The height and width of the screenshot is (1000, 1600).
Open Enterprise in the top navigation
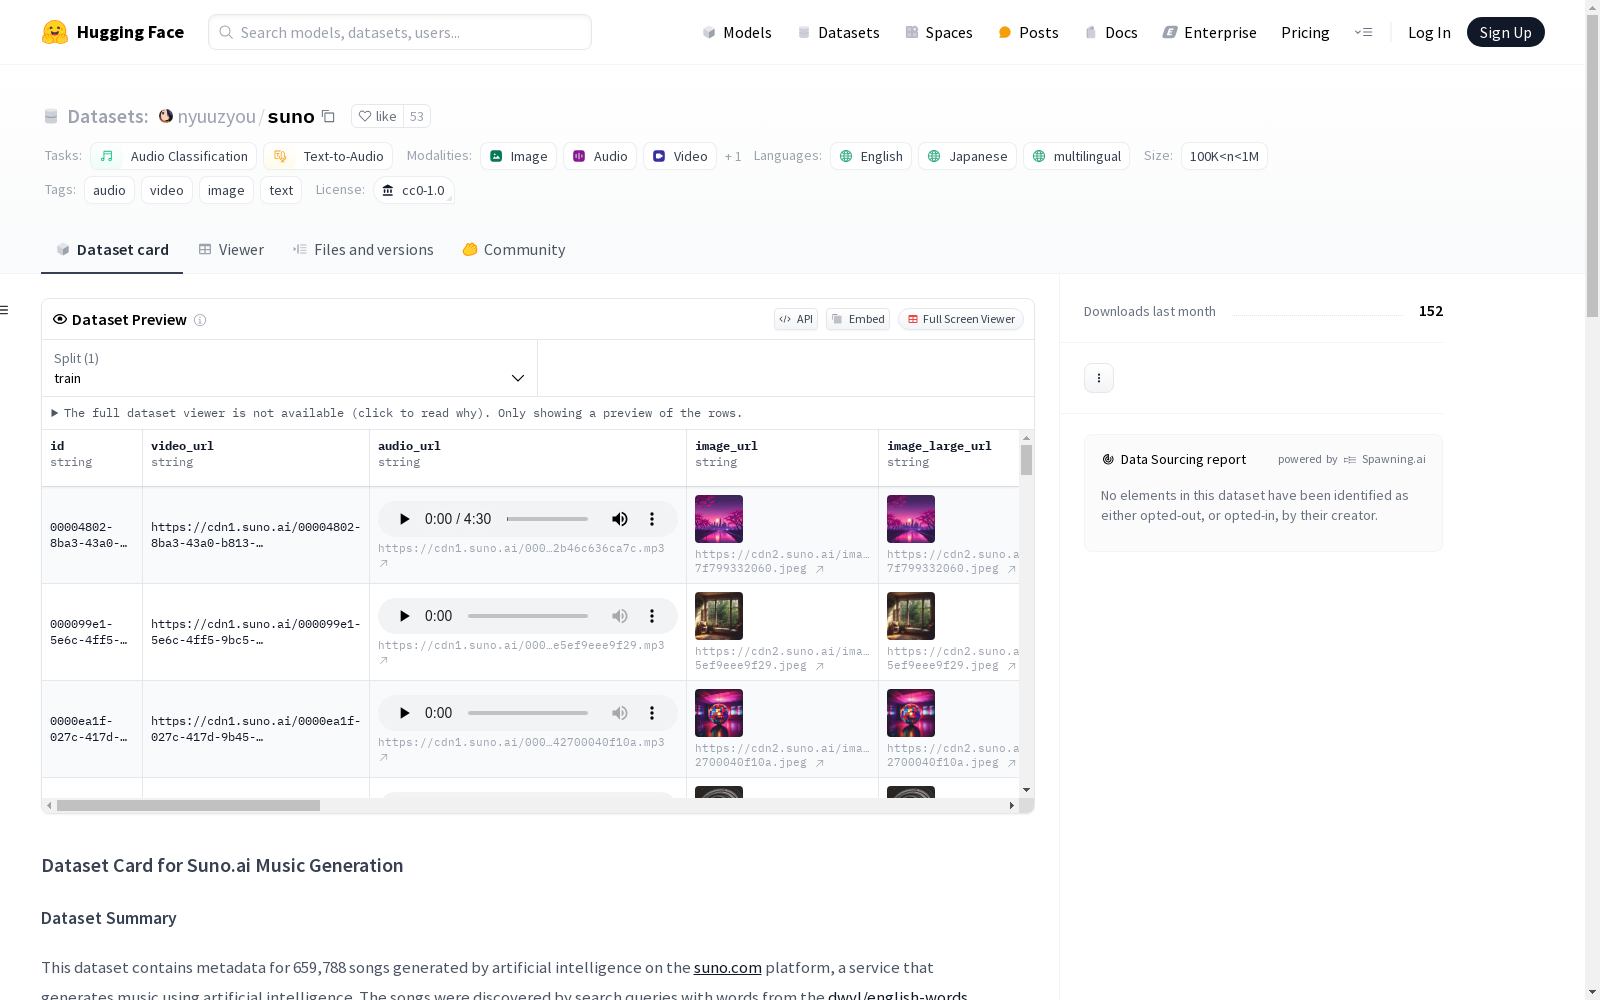tap(1209, 32)
